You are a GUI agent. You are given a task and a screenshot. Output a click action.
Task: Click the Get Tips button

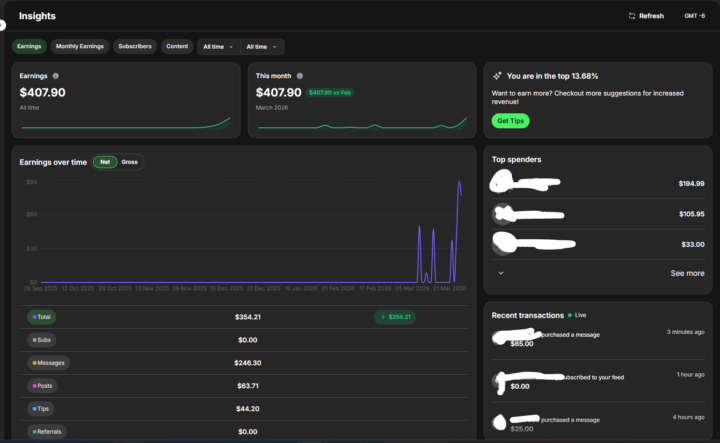pyautogui.click(x=511, y=121)
